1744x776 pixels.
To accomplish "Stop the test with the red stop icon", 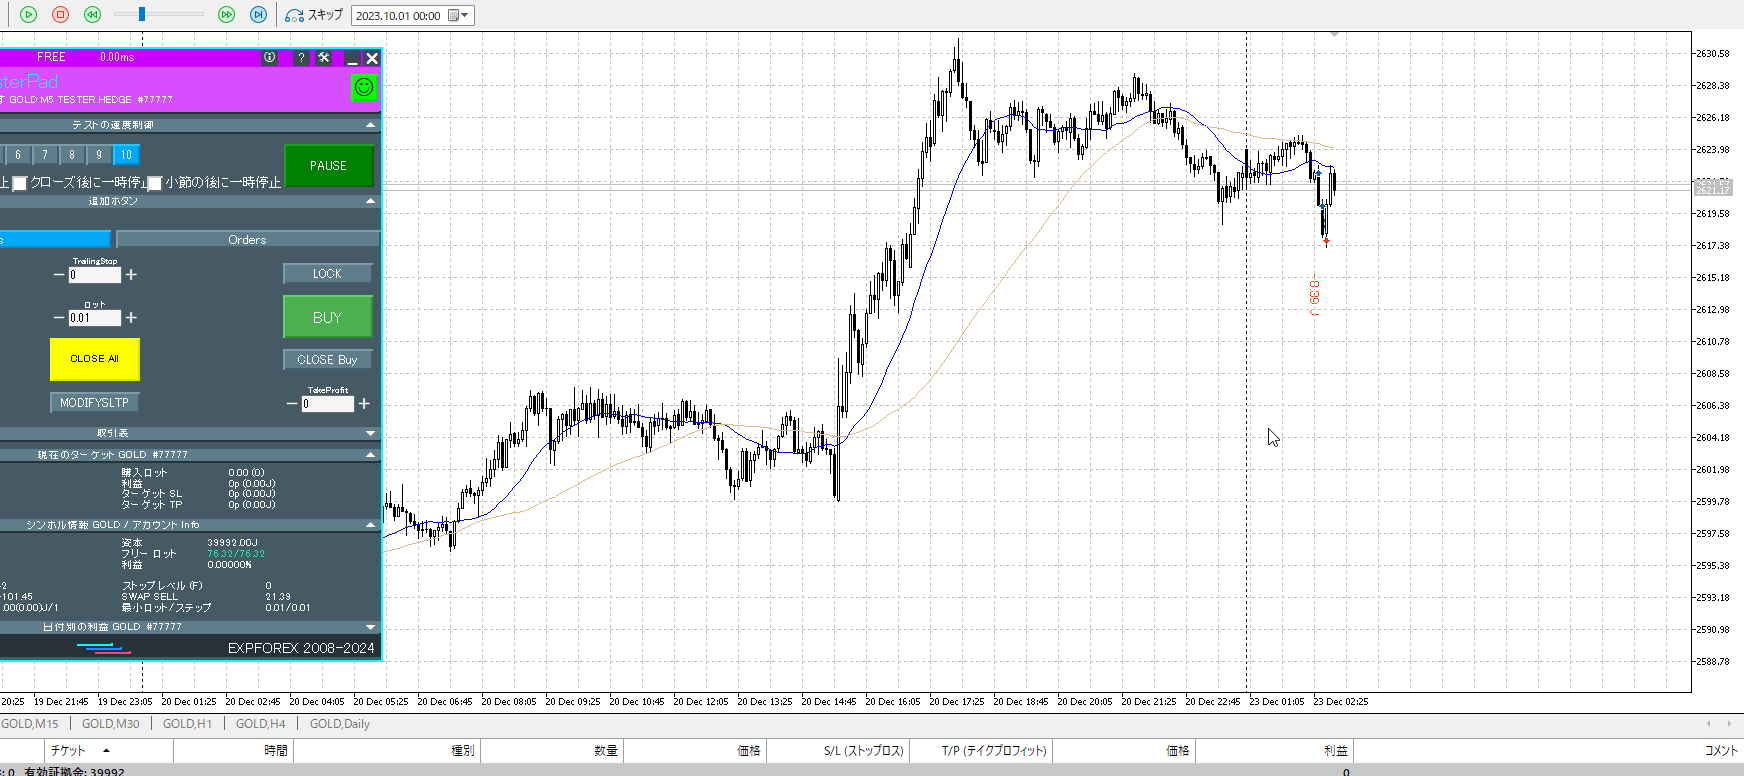I will [60, 14].
